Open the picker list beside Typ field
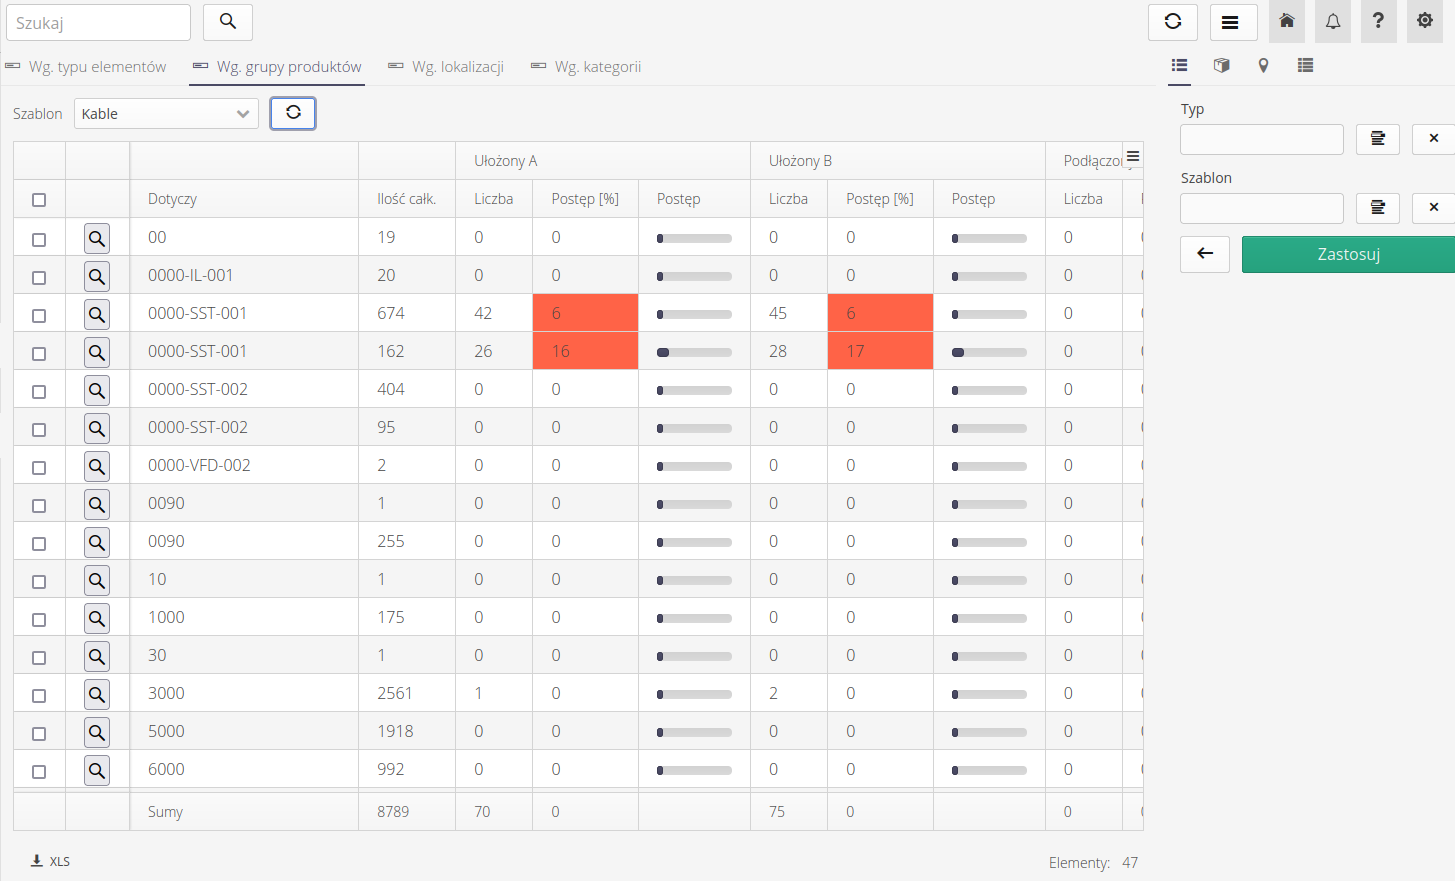The image size is (1455, 881). coord(1377,139)
